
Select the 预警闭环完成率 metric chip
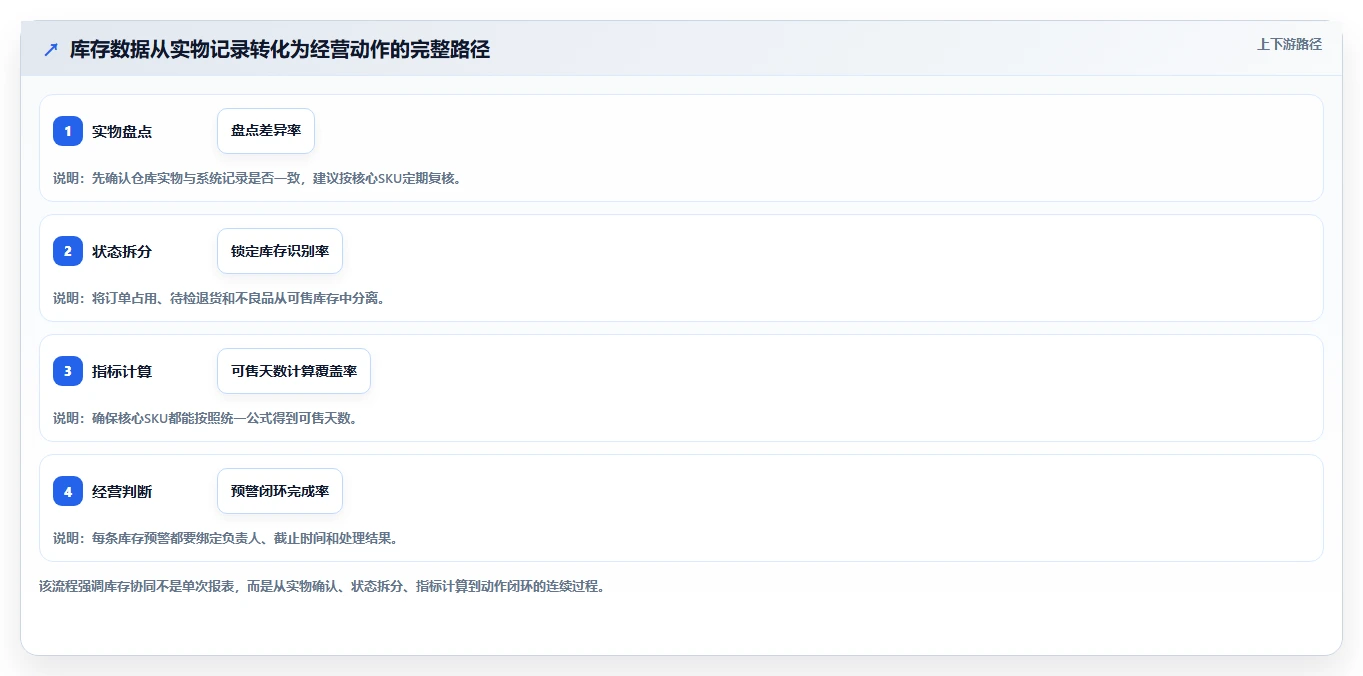[280, 491]
